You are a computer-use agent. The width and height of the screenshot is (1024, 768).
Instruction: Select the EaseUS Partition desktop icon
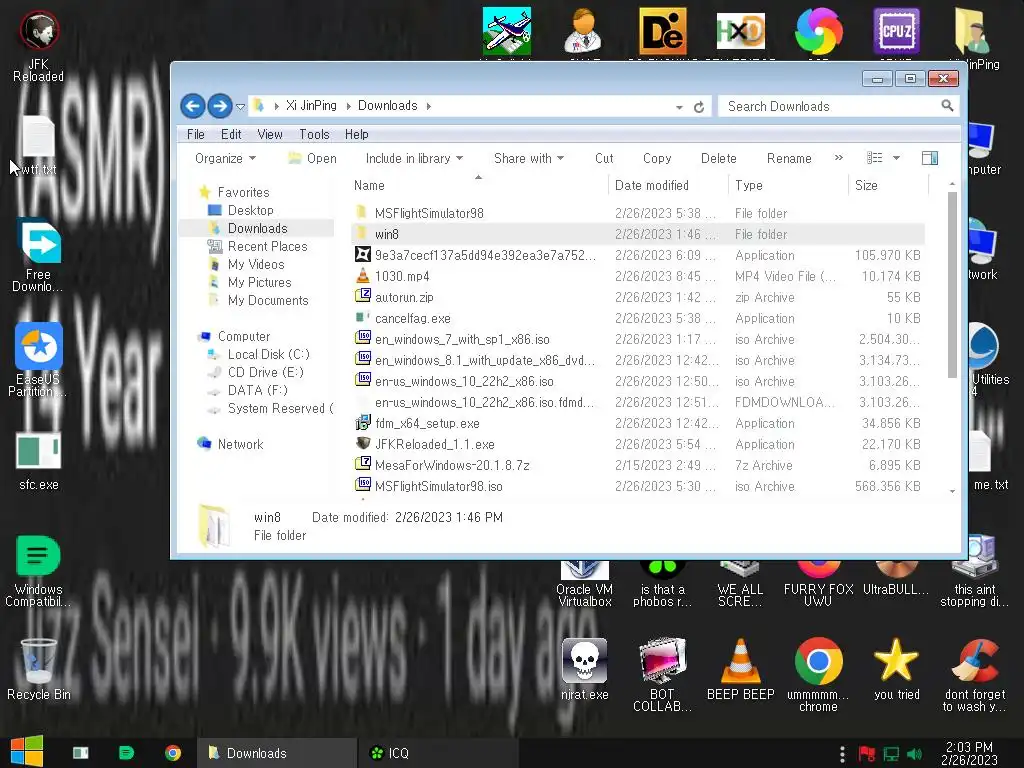[39, 359]
